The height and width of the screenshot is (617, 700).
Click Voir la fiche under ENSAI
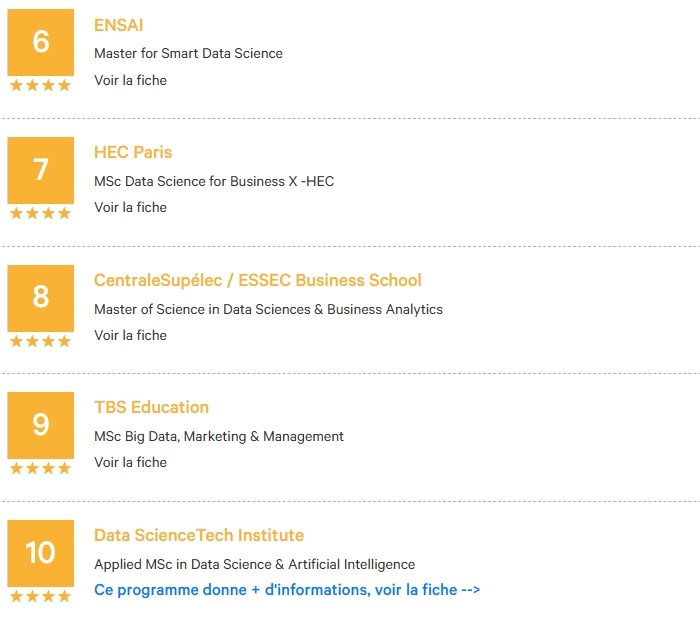130,80
